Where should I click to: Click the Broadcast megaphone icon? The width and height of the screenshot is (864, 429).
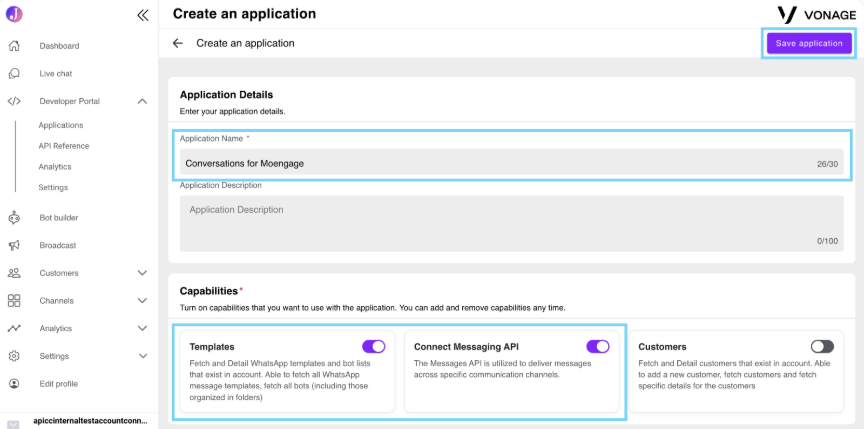14,245
